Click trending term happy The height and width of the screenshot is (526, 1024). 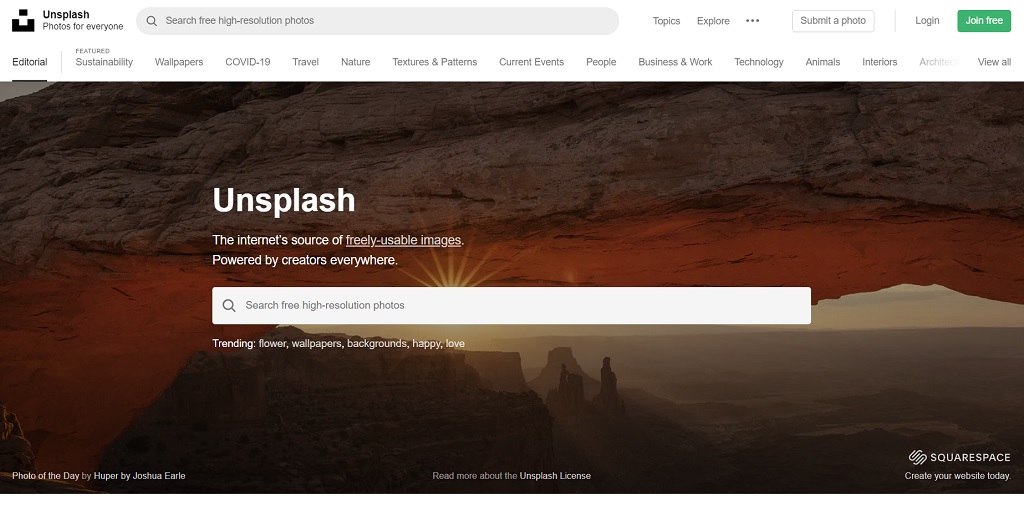pyautogui.click(x=426, y=344)
